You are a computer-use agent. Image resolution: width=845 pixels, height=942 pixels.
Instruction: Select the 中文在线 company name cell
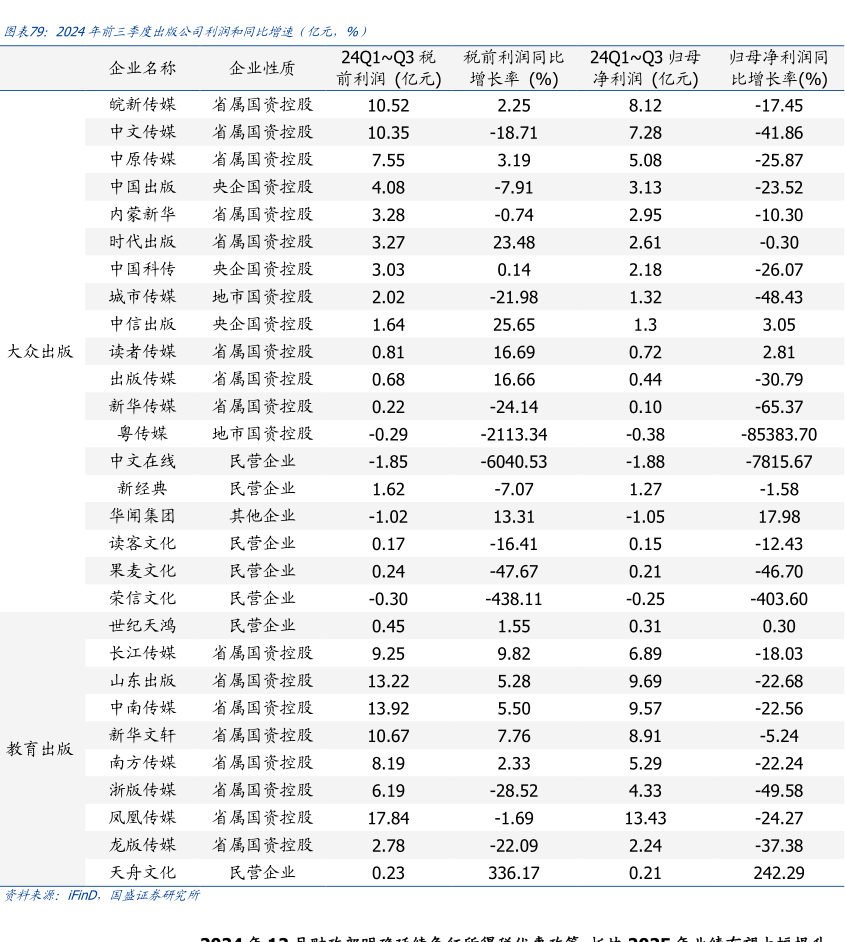[x=142, y=461]
